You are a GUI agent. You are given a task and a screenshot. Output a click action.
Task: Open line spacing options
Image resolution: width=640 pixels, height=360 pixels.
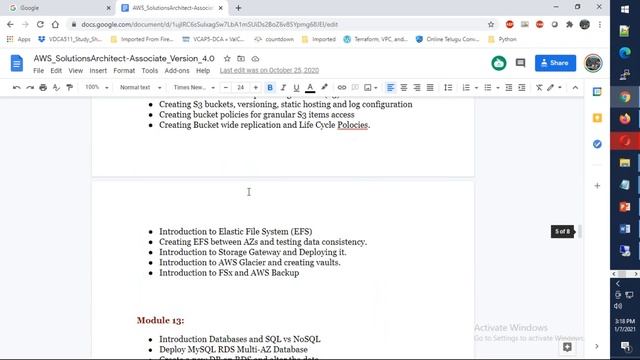pos(448,87)
